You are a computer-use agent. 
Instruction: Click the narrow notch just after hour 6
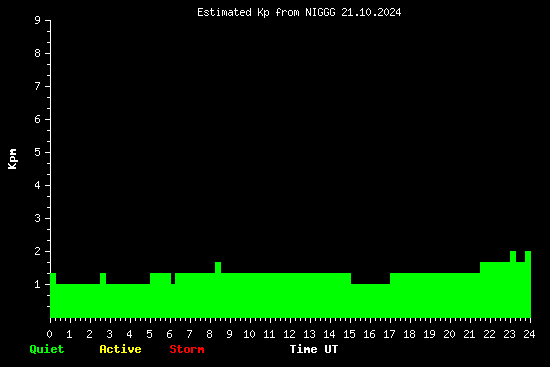173,279
